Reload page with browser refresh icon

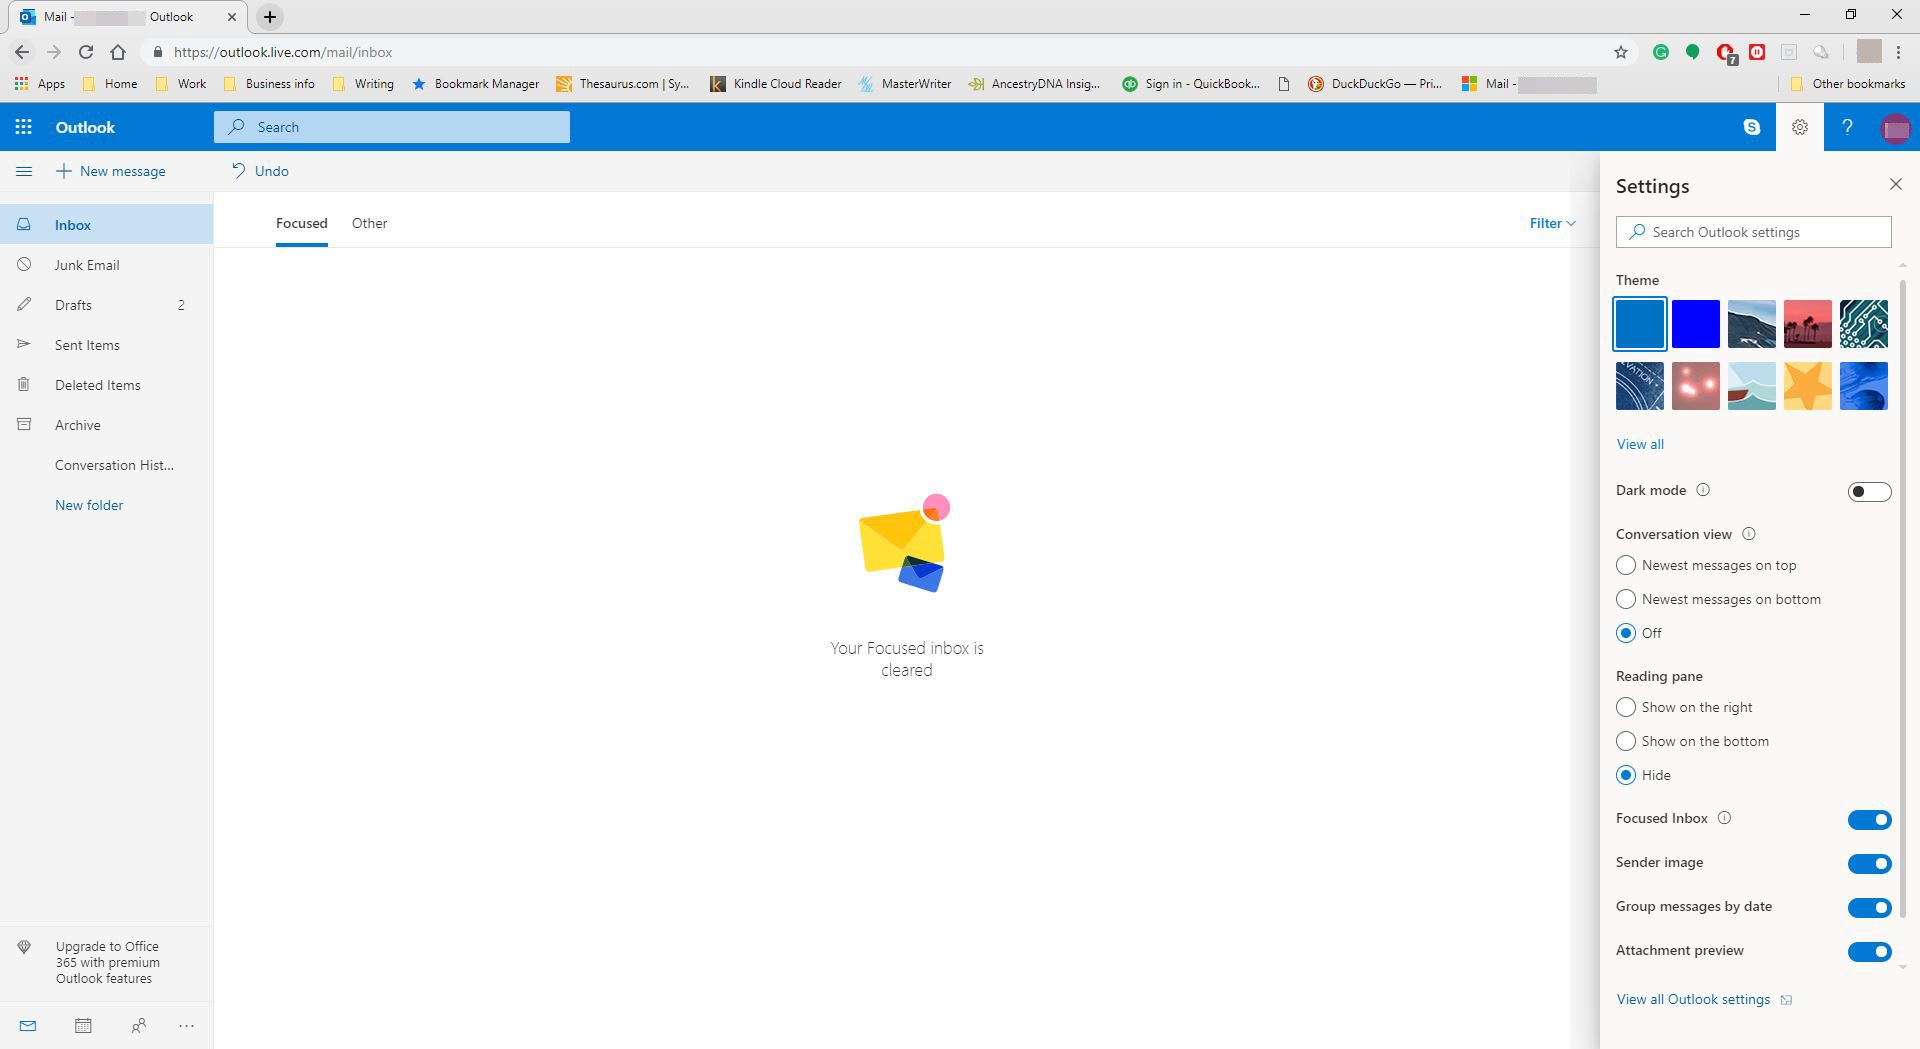(86, 52)
